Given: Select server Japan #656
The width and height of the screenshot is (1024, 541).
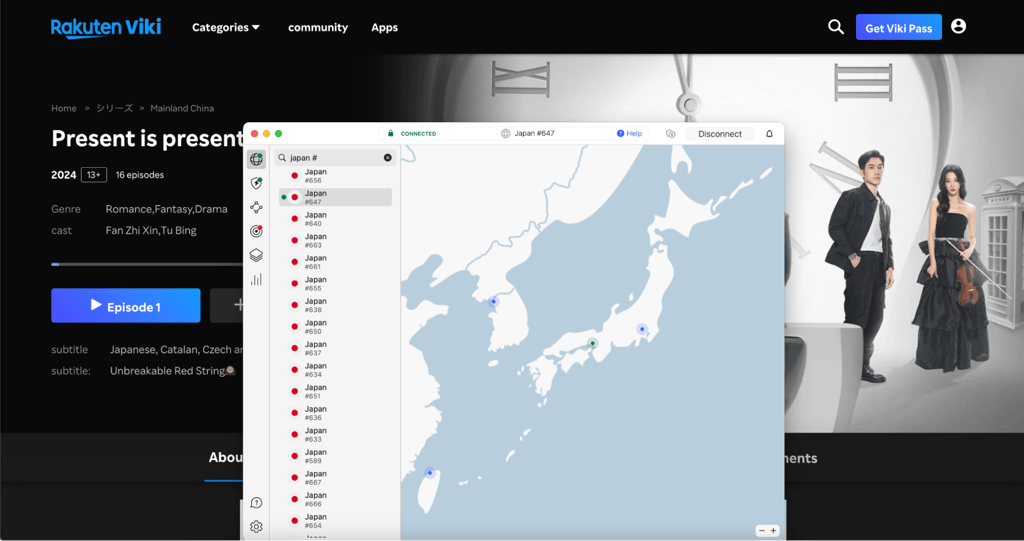Looking at the screenshot, I should point(335,176).
